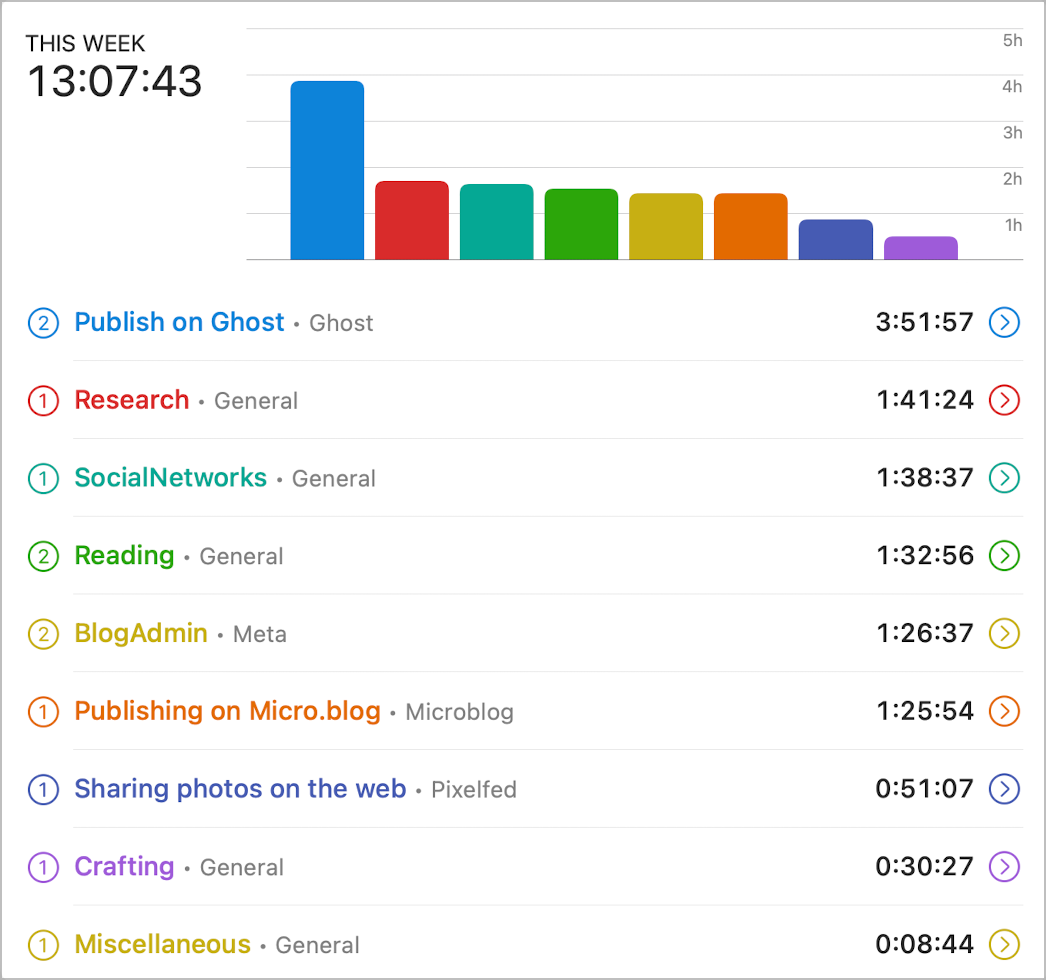Expand the Miscellaneous entry chevron
The width and height of the screenshot is (1046, 980).
pos(1004,944)
